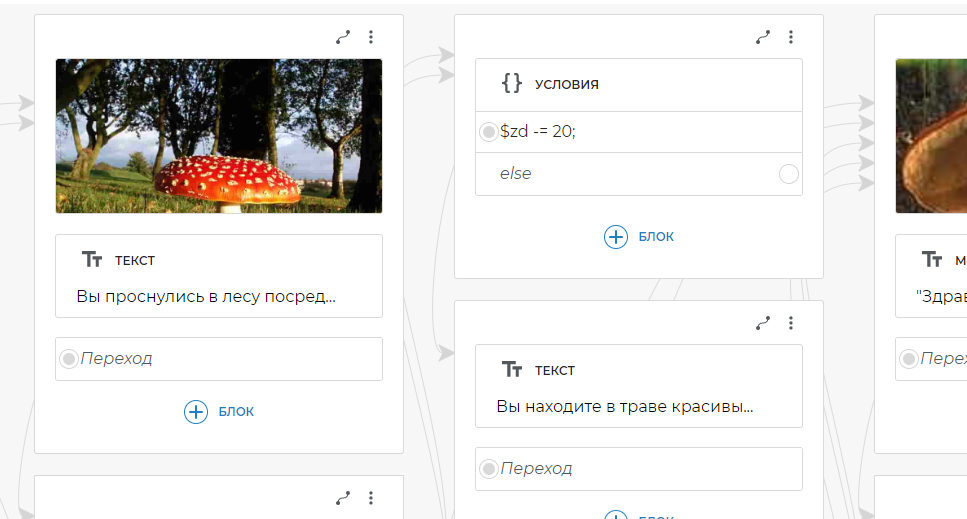Click the Tt icon on the right-edge card
The width and height of the screenshot is (967, 519).
tap(932, 260)
